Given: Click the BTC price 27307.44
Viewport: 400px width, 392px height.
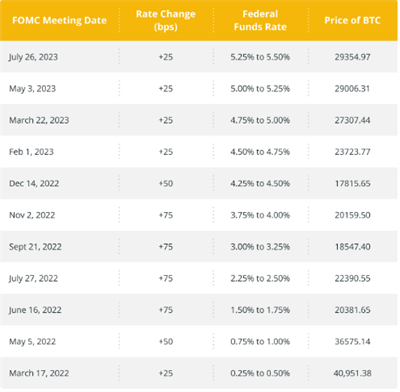Looking at the screenshot, I should 352,120.
